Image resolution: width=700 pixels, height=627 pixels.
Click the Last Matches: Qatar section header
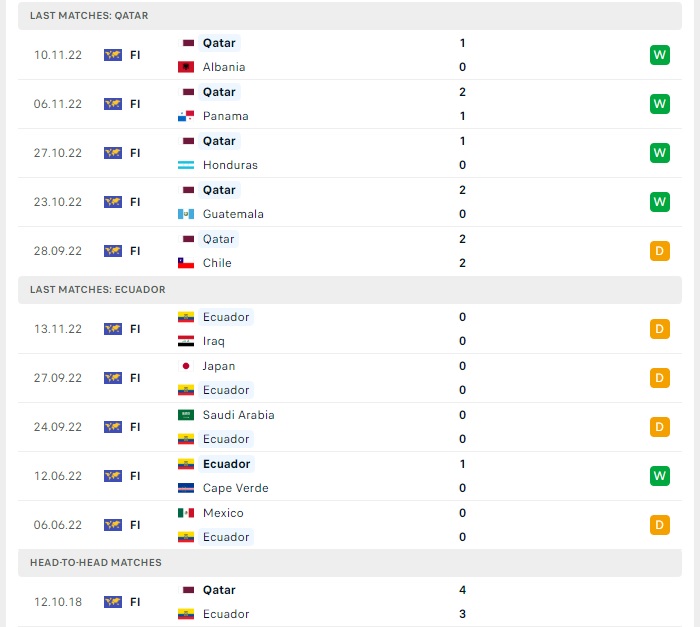[90, 16]
